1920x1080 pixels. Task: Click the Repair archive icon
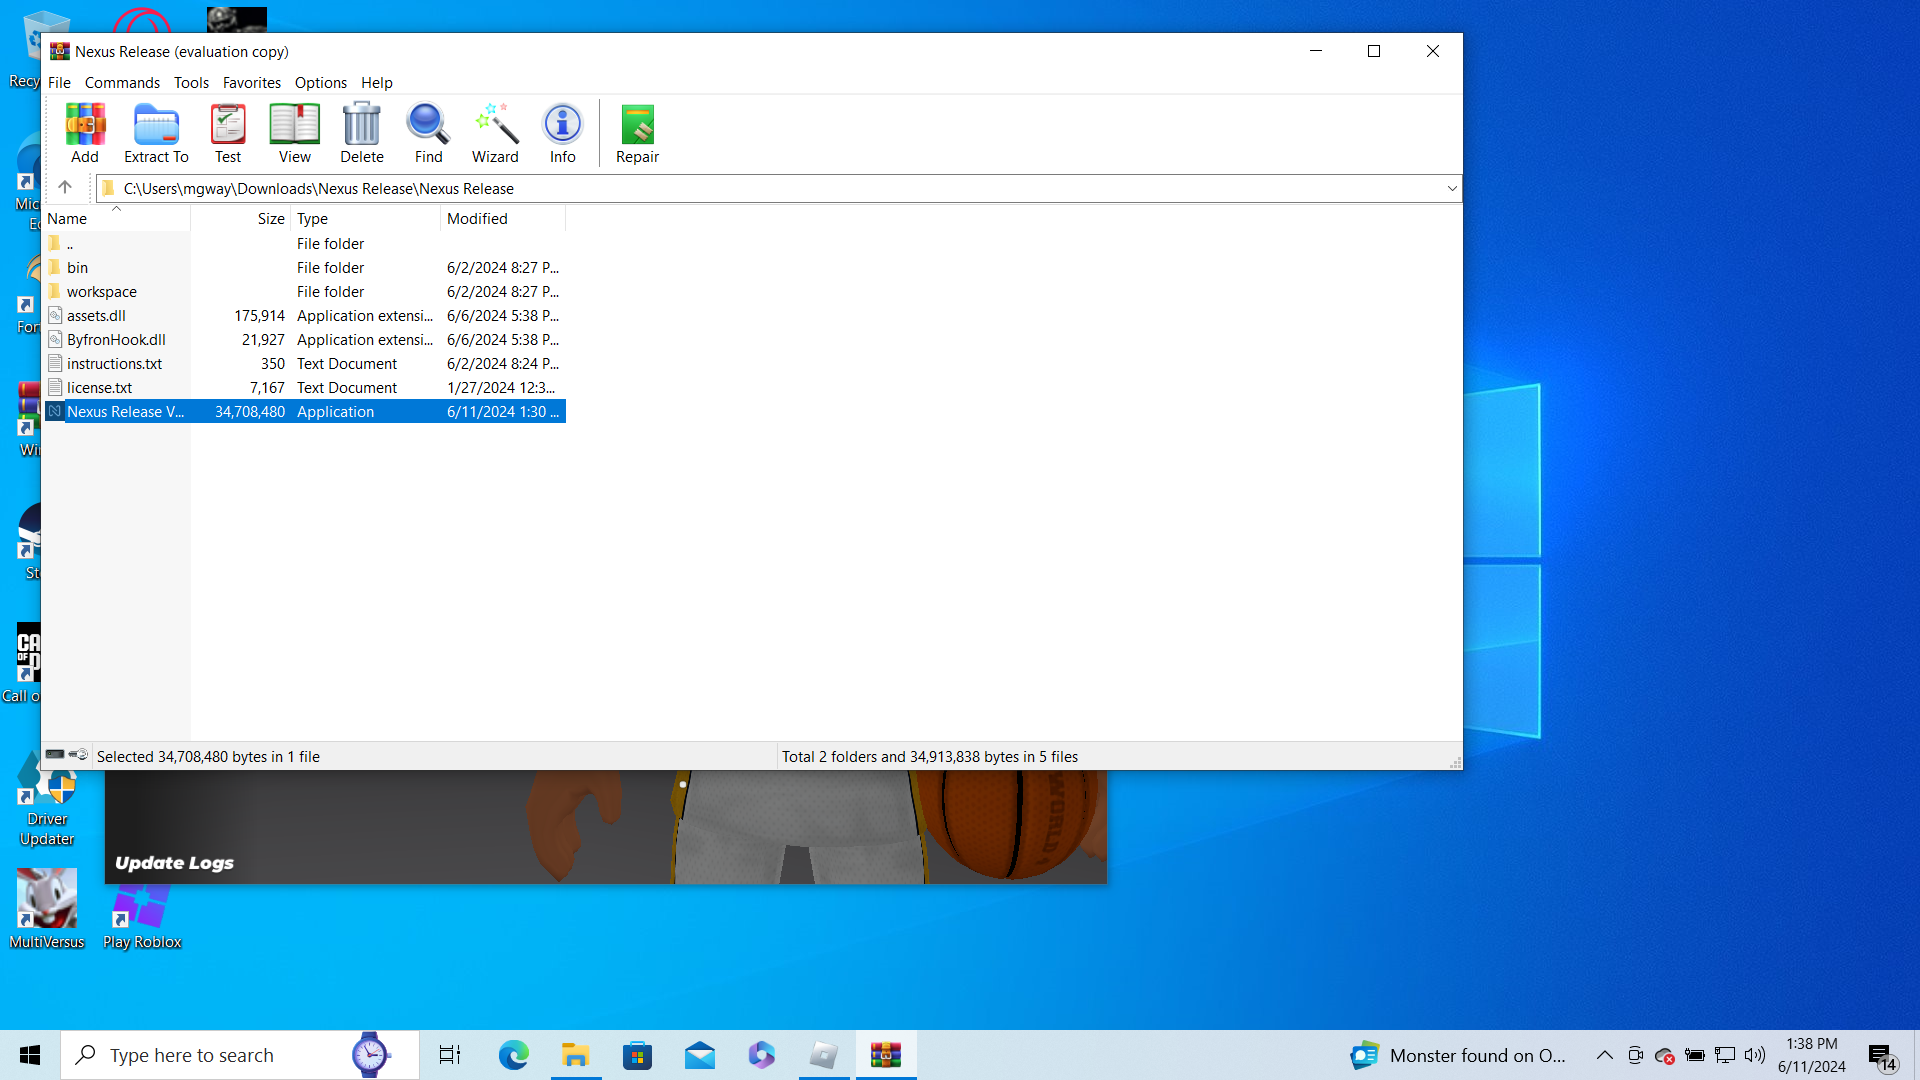pyautogui.click(x=637, y=132)
